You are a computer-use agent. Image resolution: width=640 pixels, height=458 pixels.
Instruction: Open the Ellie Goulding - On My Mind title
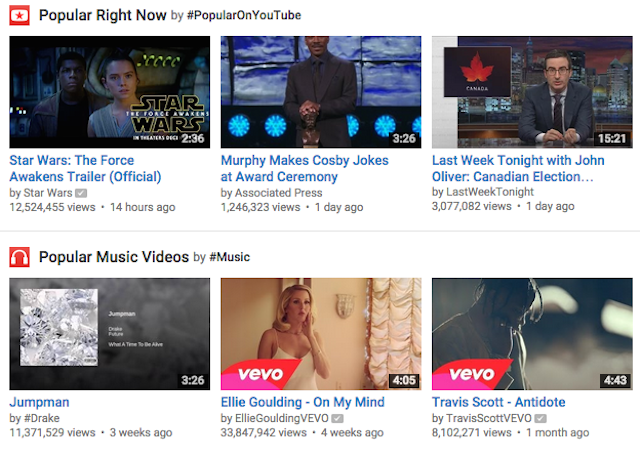pyautogui.click(x=302, y=402)
